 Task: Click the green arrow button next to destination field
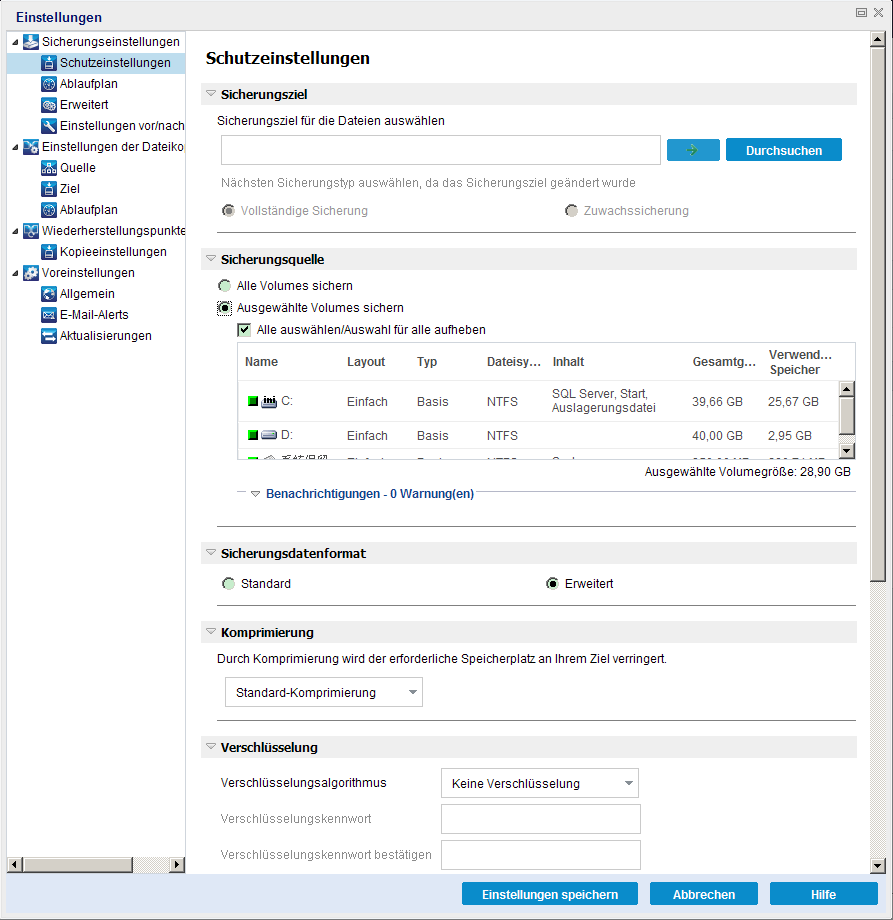tap(693, 150)
